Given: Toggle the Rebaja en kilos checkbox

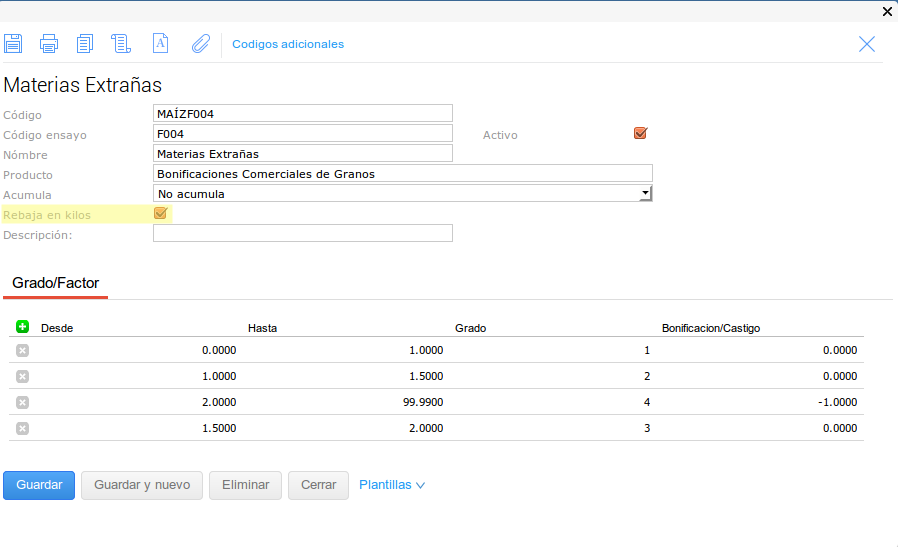Looking at the screenshot, I should (160, 213).
